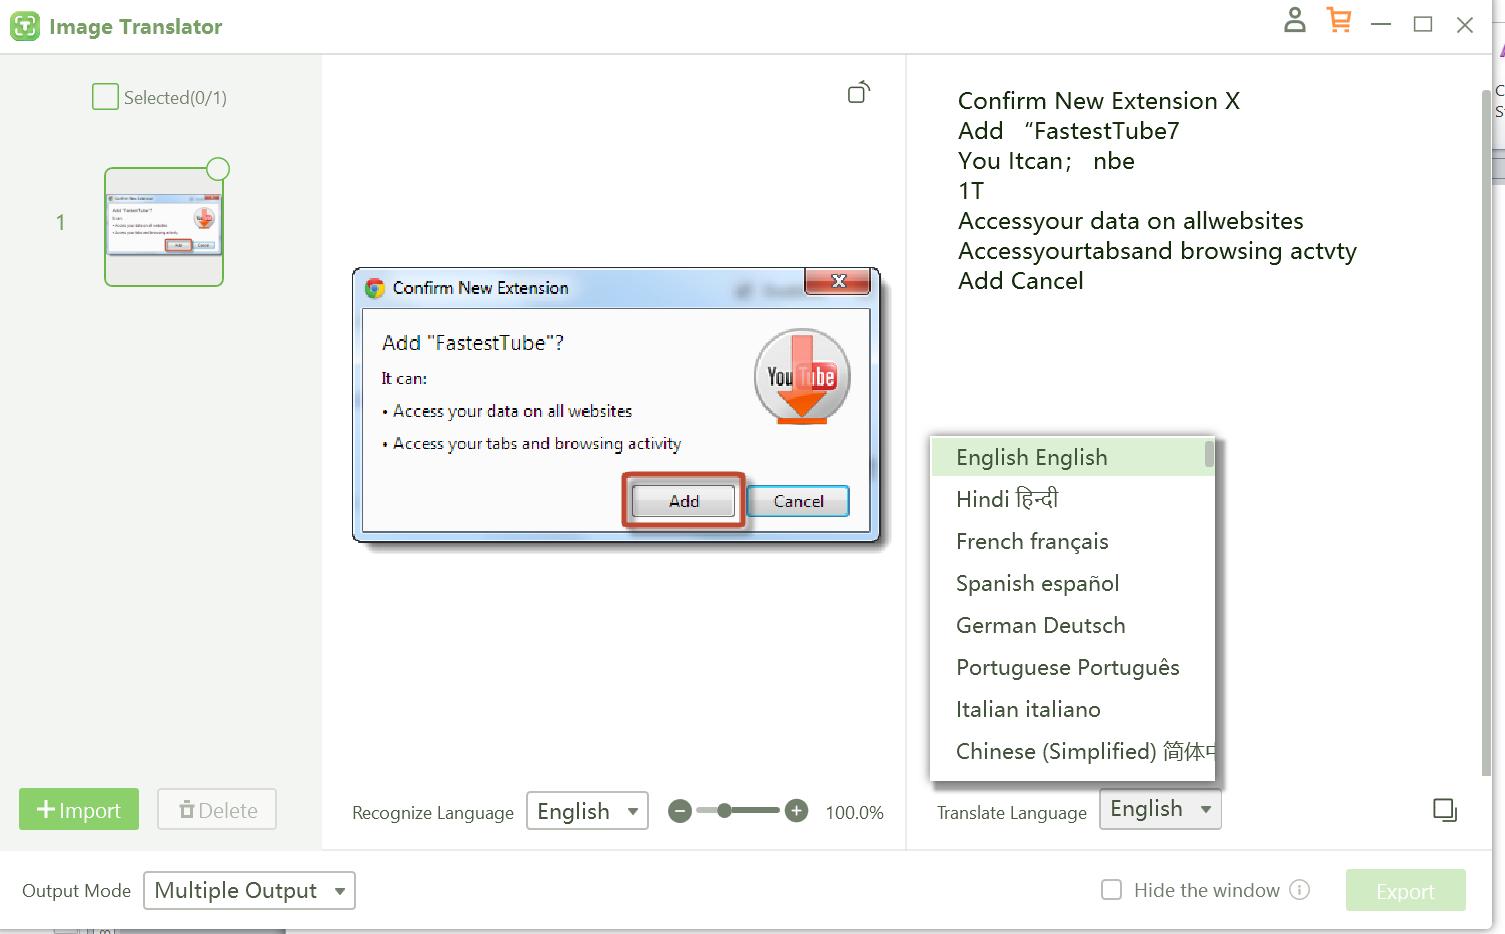Open the Recognize Language dropdown

[587, 811]
